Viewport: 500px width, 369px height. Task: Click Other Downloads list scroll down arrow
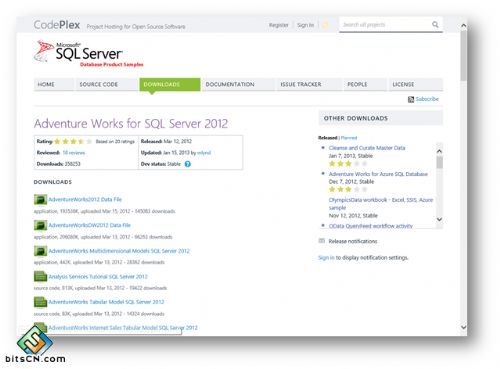[x=439, y=219]
